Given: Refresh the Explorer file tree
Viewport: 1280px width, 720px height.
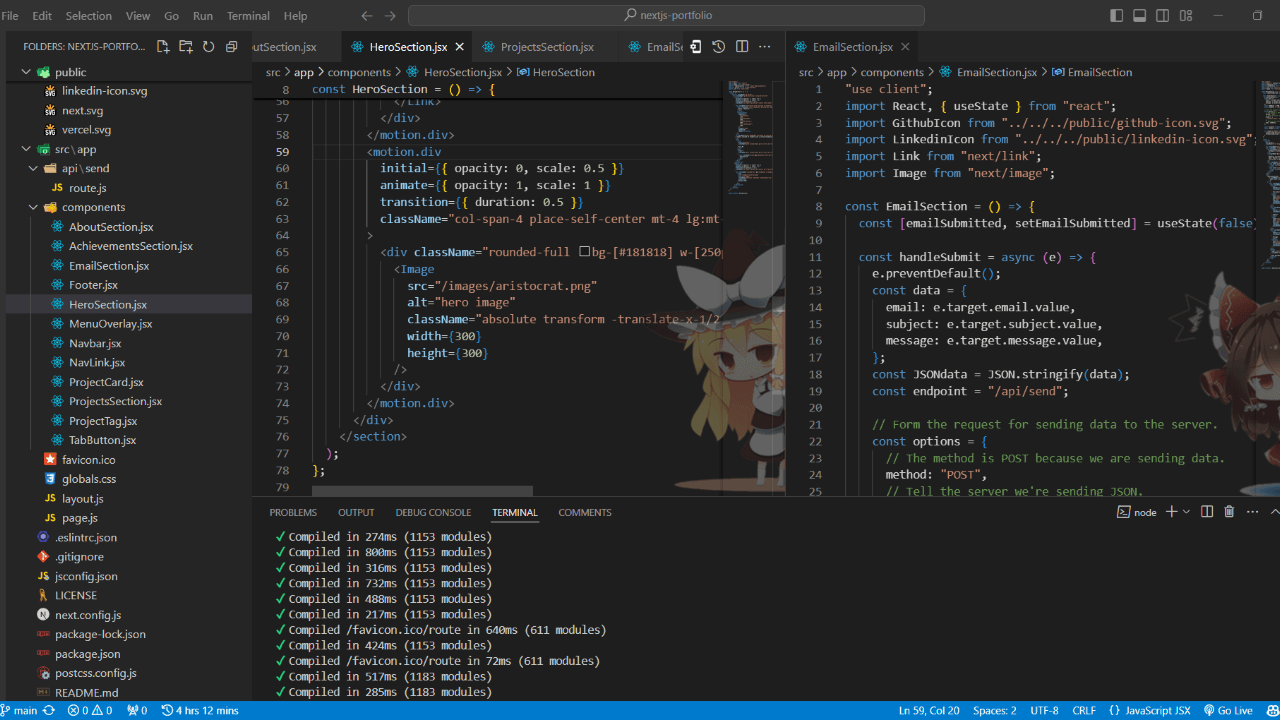Looking at the screenshot, I should coord(208,47).
